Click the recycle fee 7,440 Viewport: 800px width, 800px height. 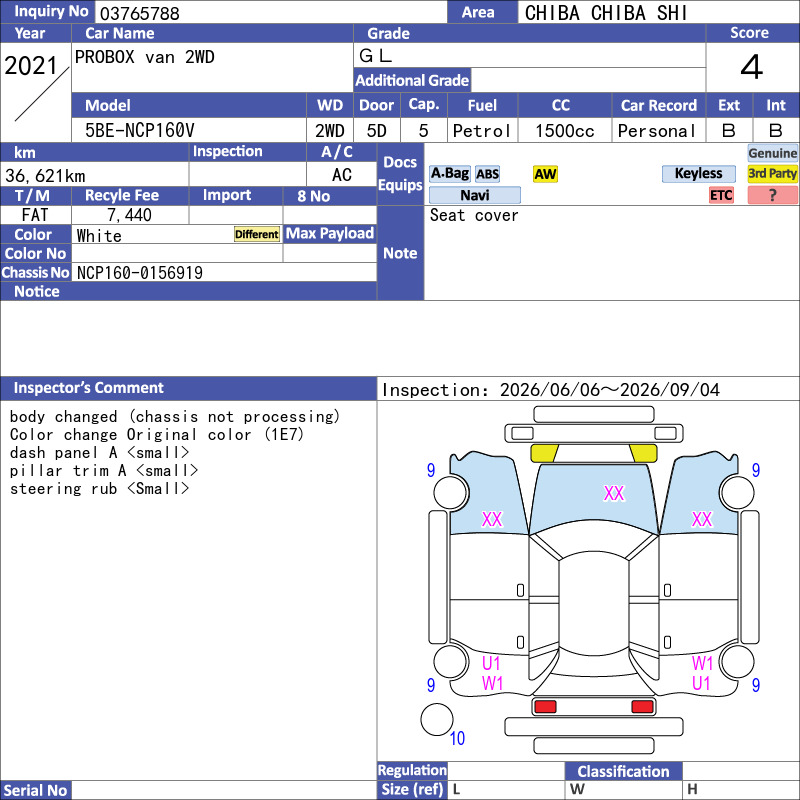[x=129, y=215]
